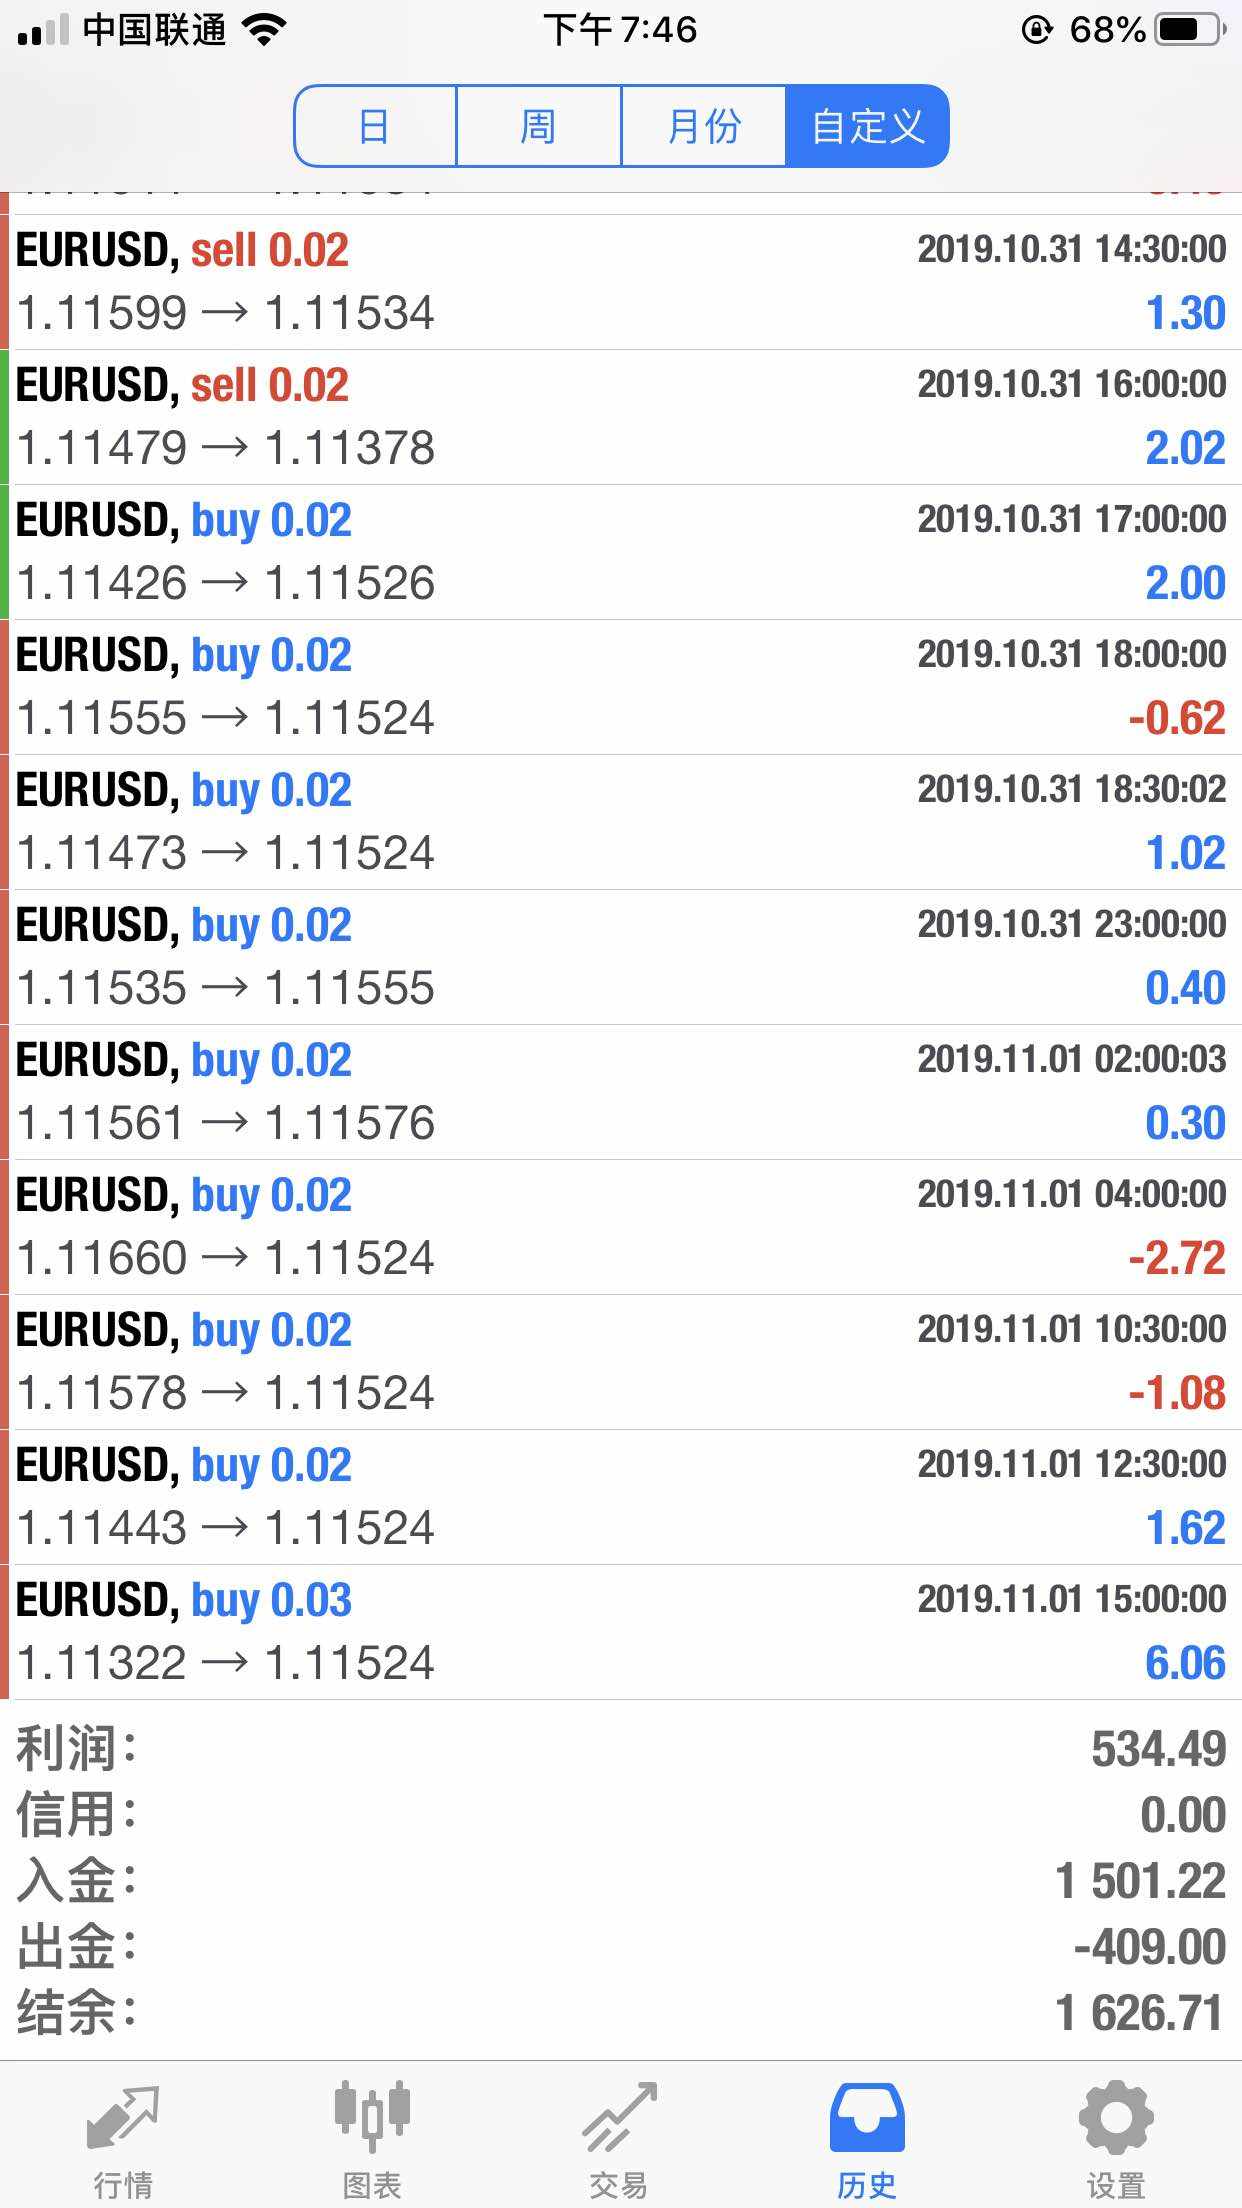Select the 自定义 custom period tab
This screenshot has height=2208, width=1242.
pyautogui.click(x=867, y=127)
